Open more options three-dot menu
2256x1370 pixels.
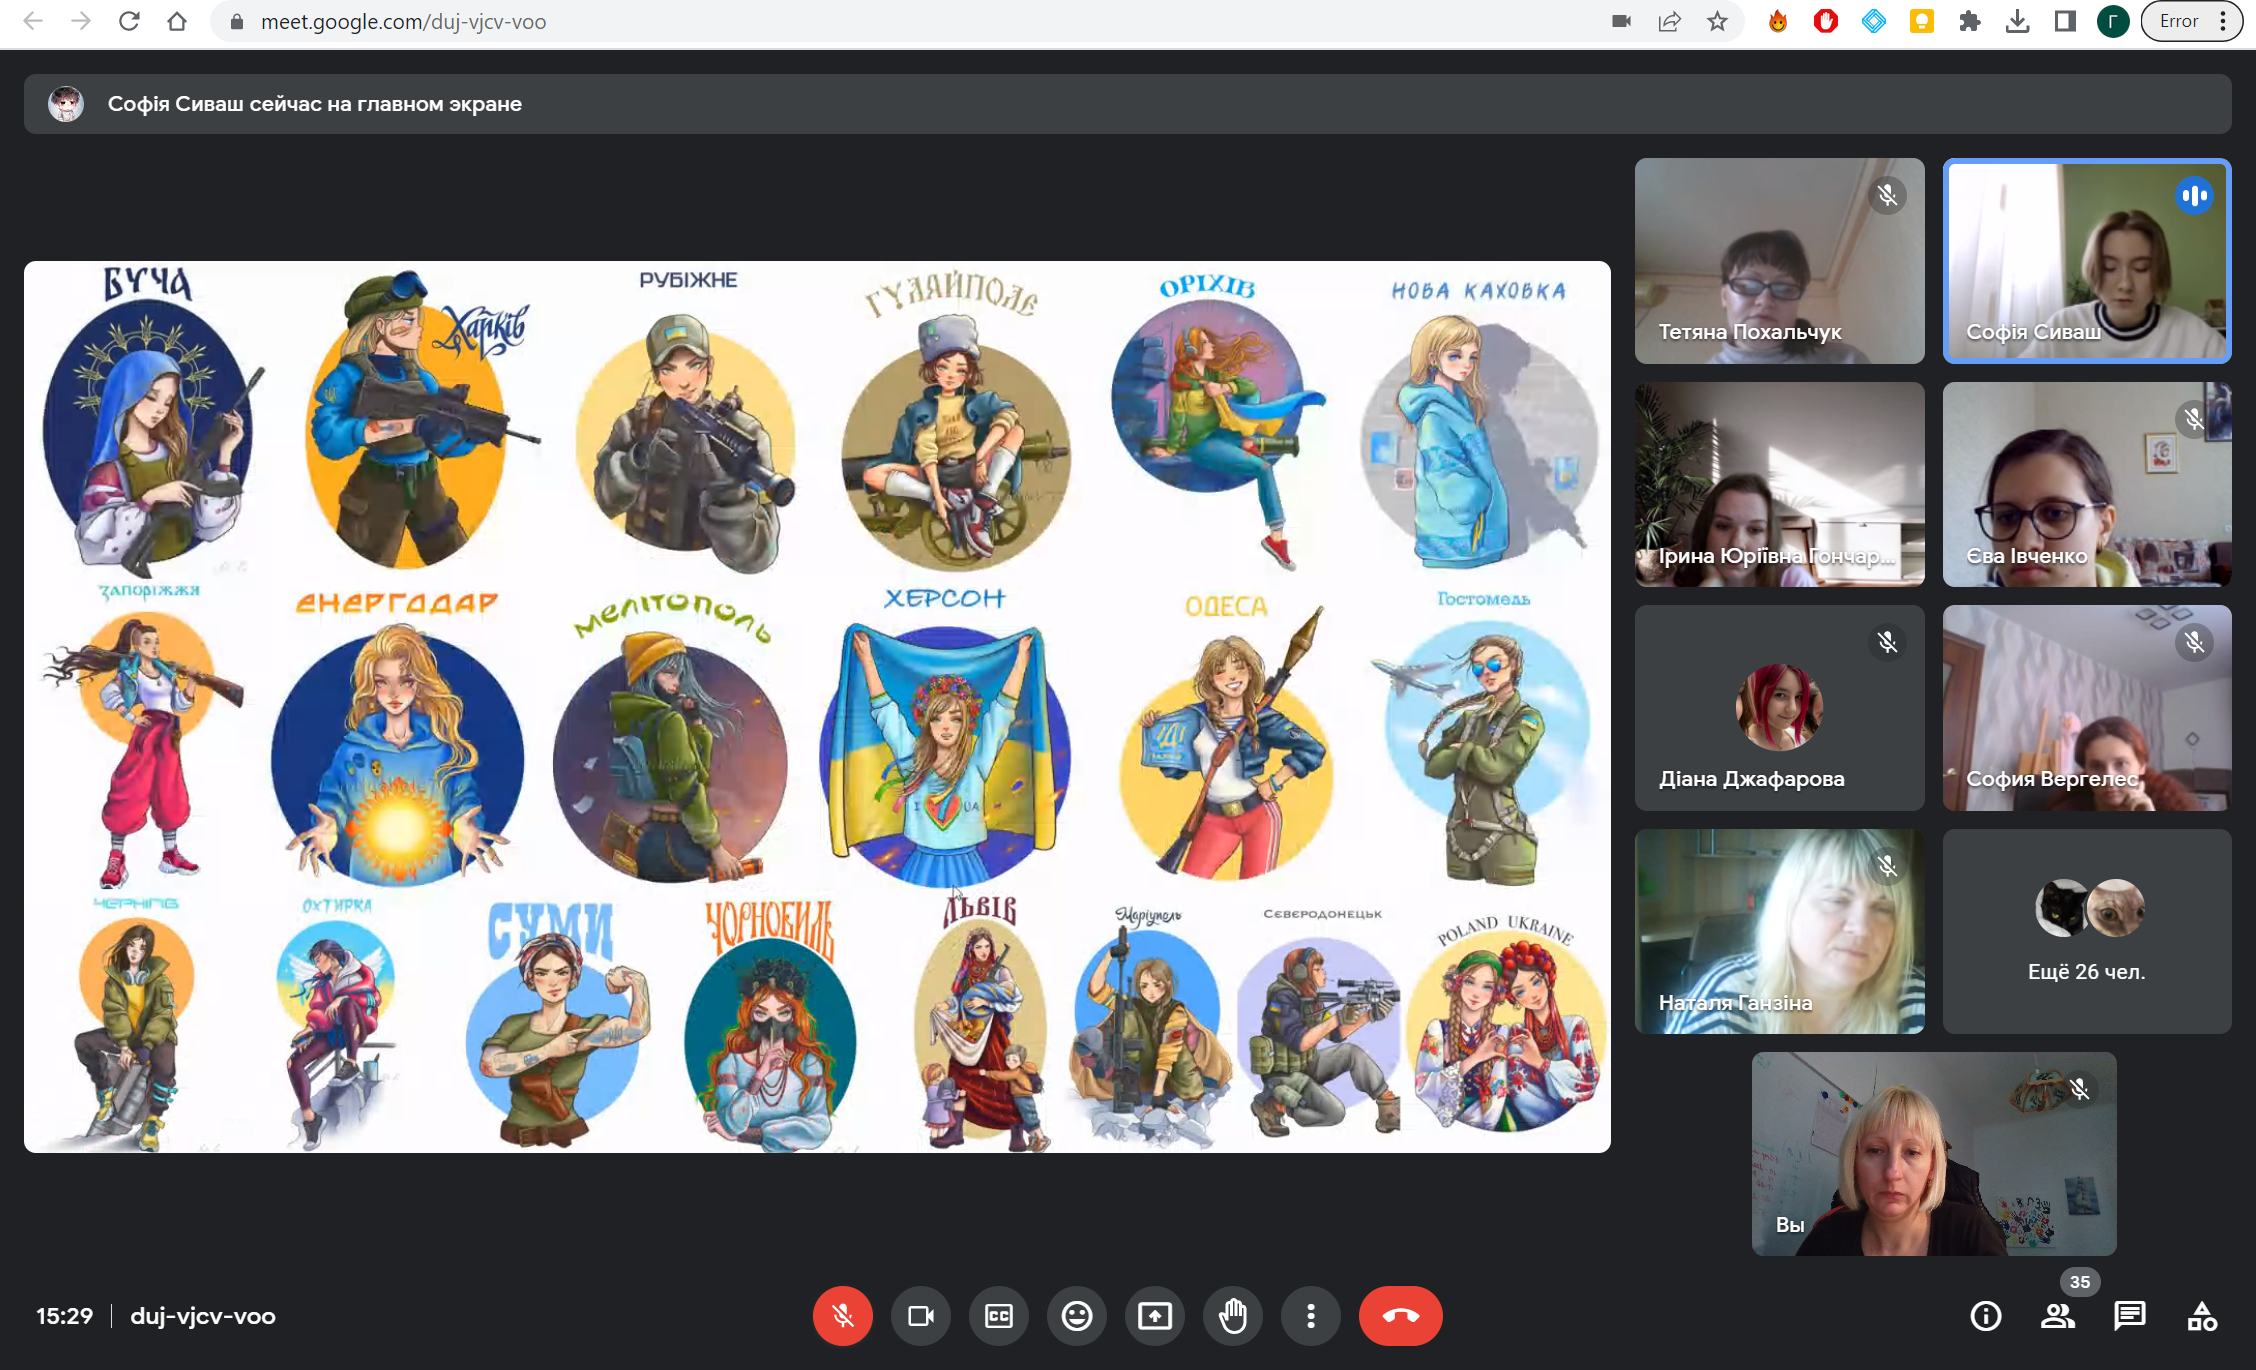pos(1310,1316)
